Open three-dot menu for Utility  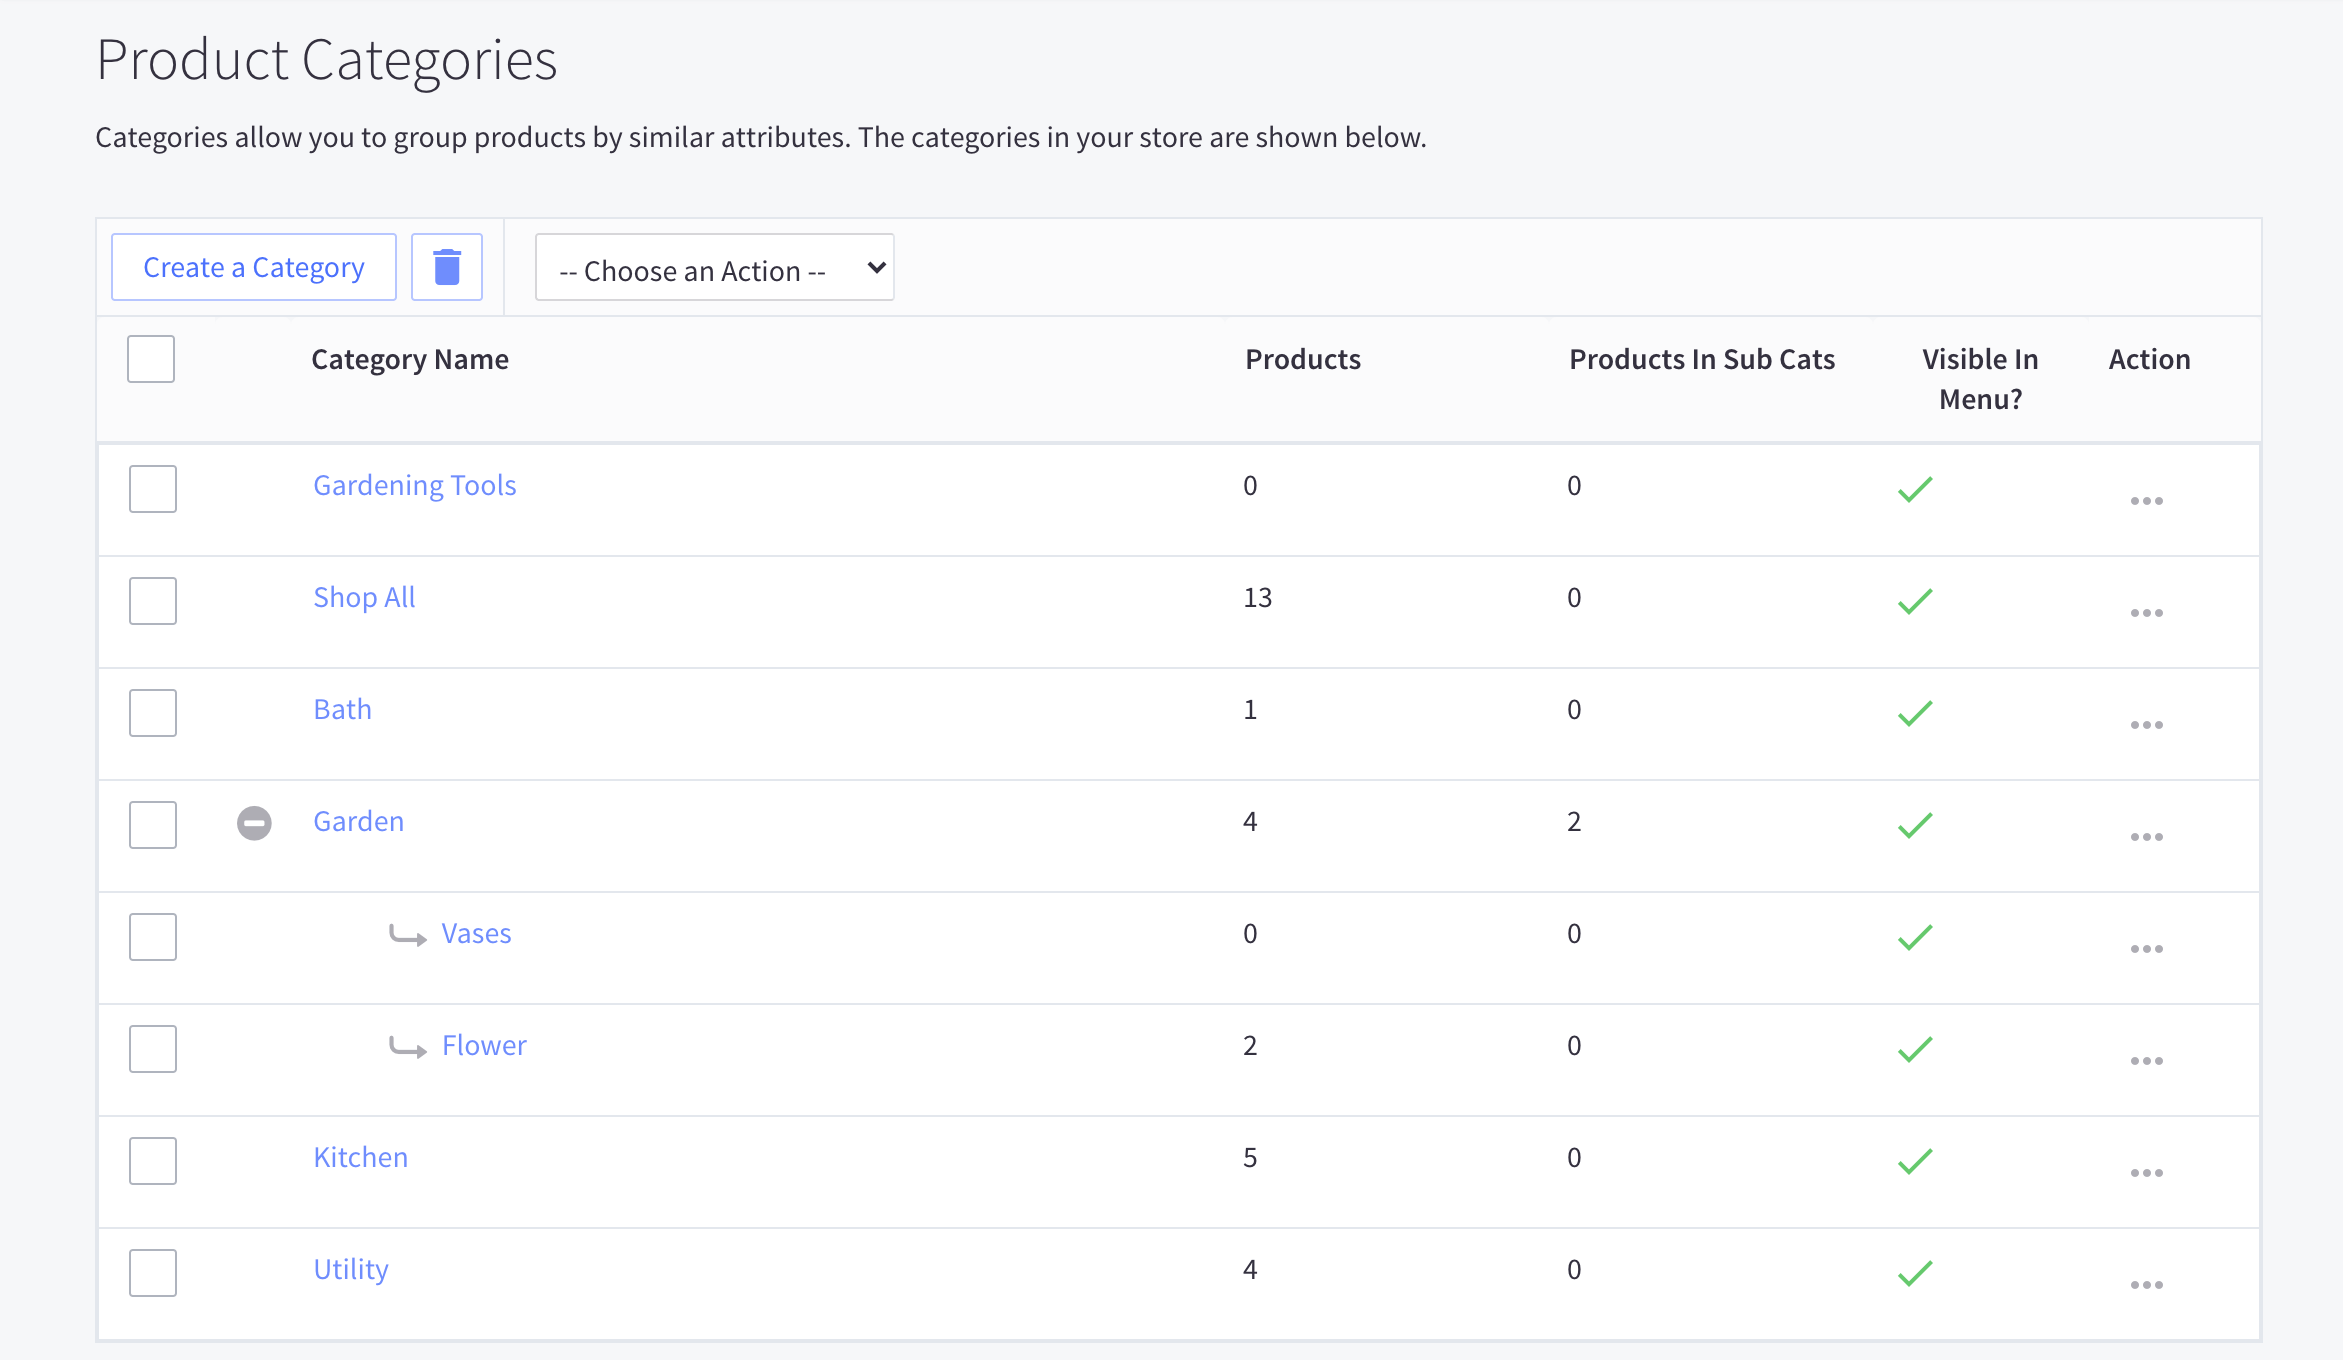pyautogui.click(x=2146, y=1284)
